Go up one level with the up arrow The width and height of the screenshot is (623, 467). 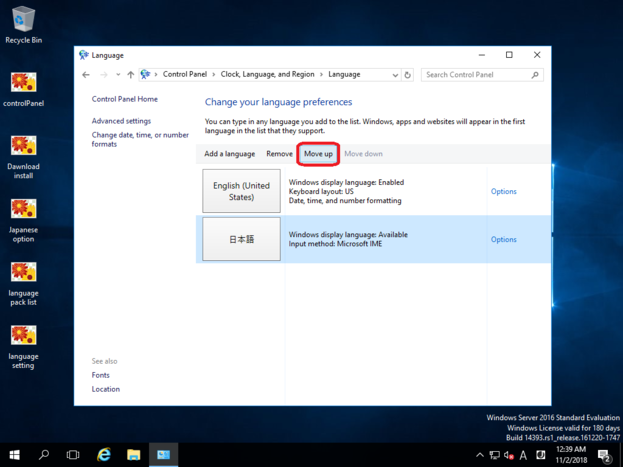point(130,75)
